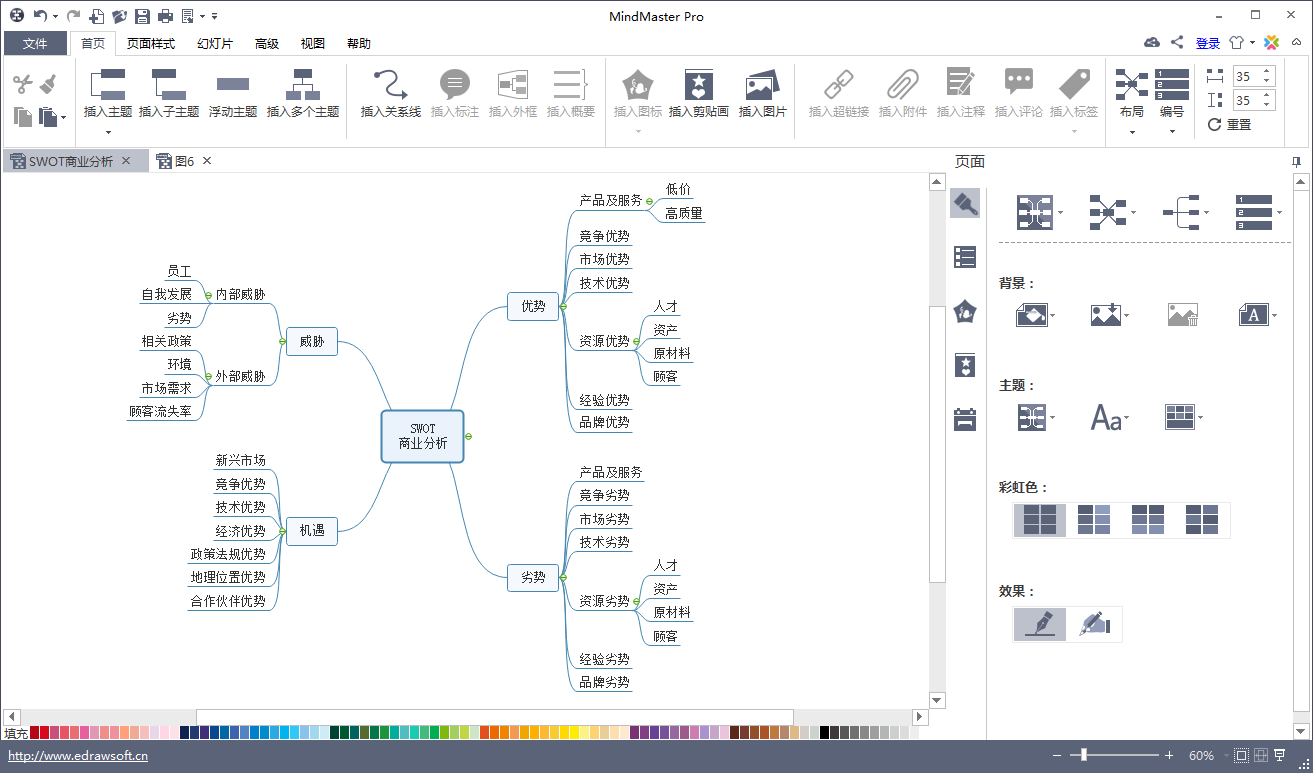Viewport: 1313px width, 773px height.
Task: Open the clipart sidebar panel icon
Action: coord(965,365)
